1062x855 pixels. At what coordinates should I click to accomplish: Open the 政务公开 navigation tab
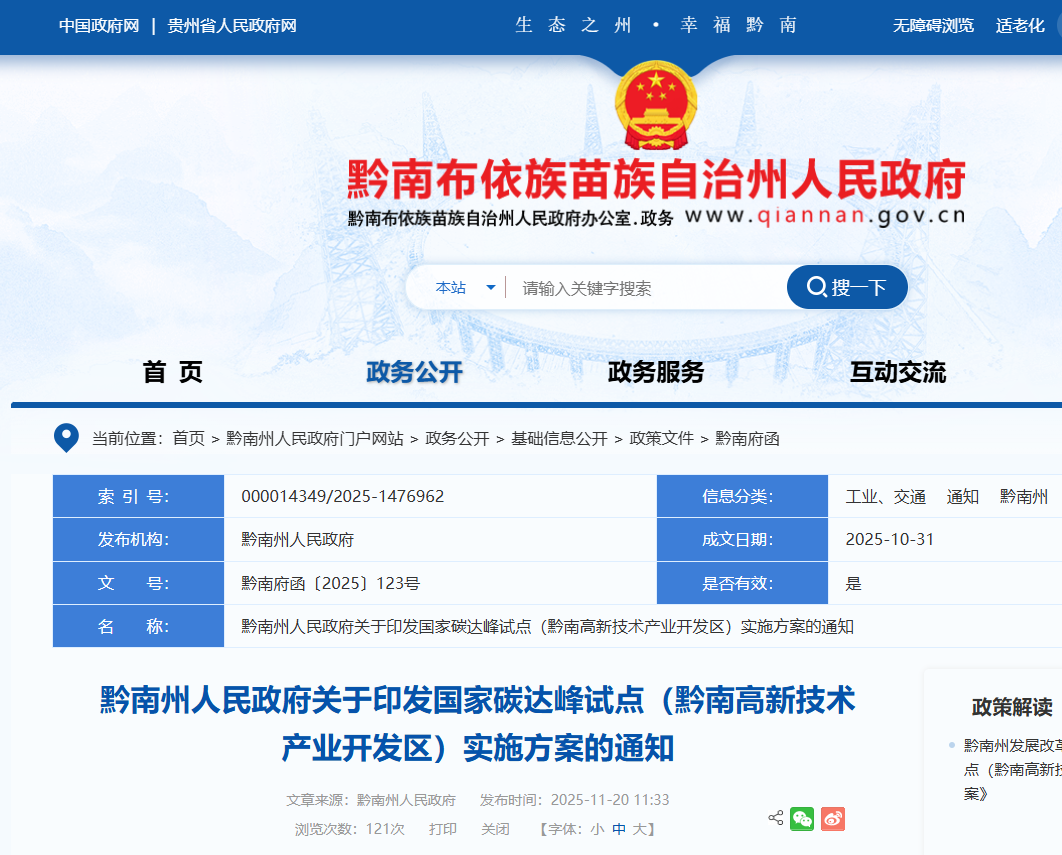414,372
